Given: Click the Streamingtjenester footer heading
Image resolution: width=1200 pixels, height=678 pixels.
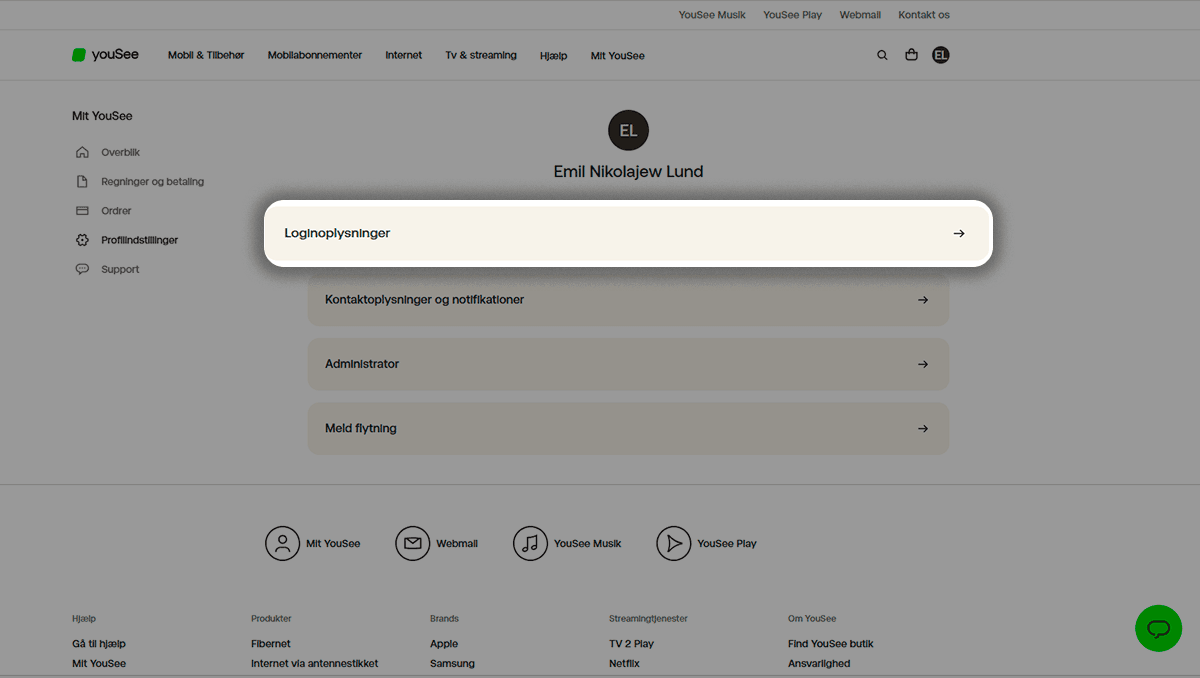Looking at the screenshot, I should point(648,619).
